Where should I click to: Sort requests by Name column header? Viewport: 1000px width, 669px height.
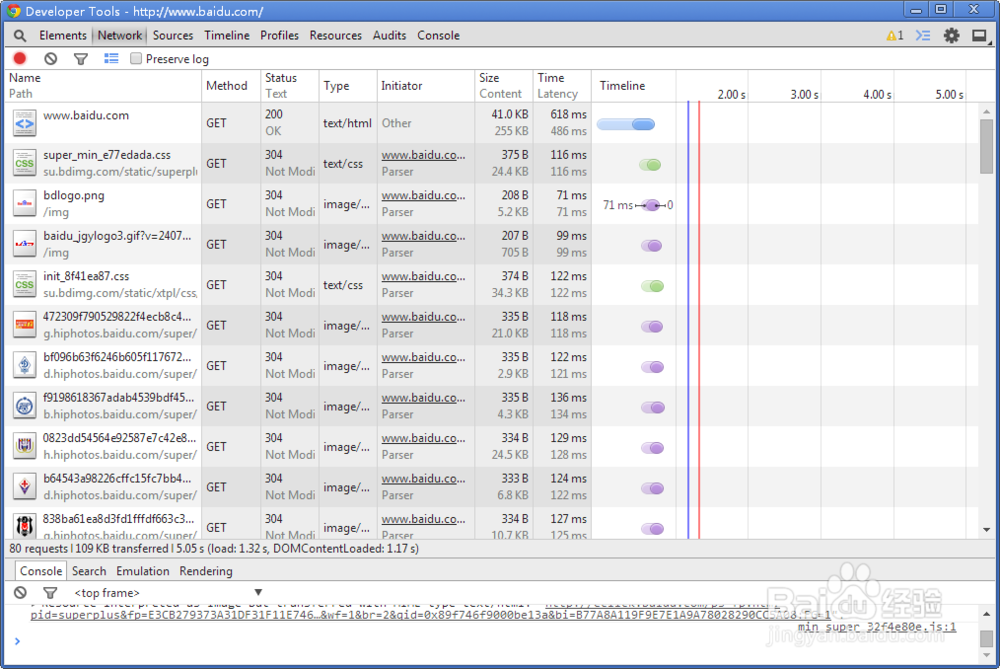(103, 85)
